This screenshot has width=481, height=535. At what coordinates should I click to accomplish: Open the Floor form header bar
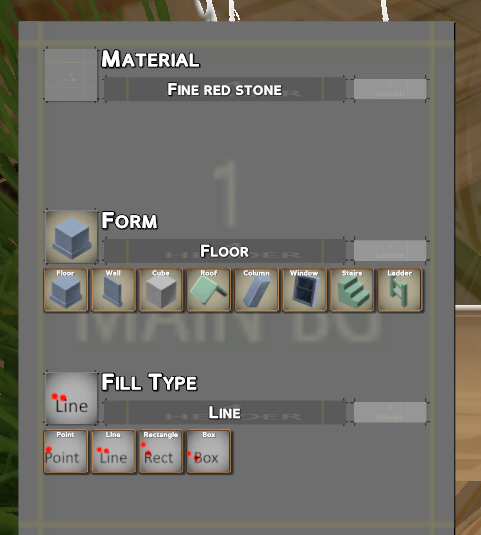(x=225, y=251)
